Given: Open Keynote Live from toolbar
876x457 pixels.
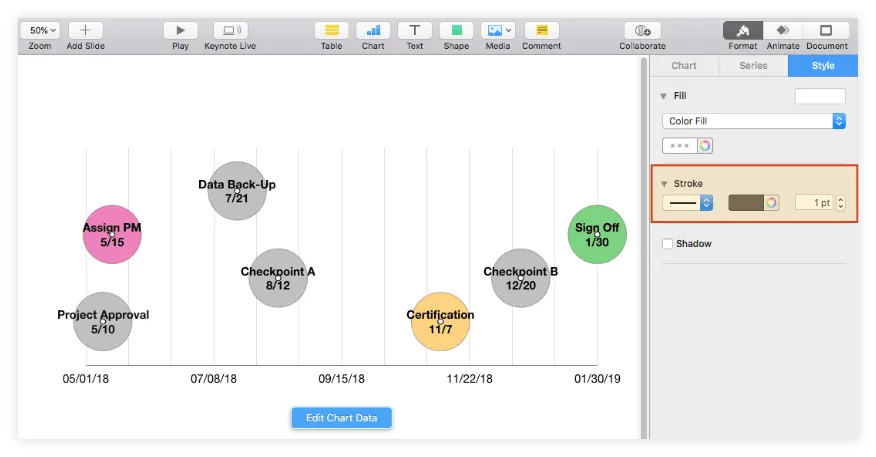Looking at the screenshot, I should click(x=227, y=31).
